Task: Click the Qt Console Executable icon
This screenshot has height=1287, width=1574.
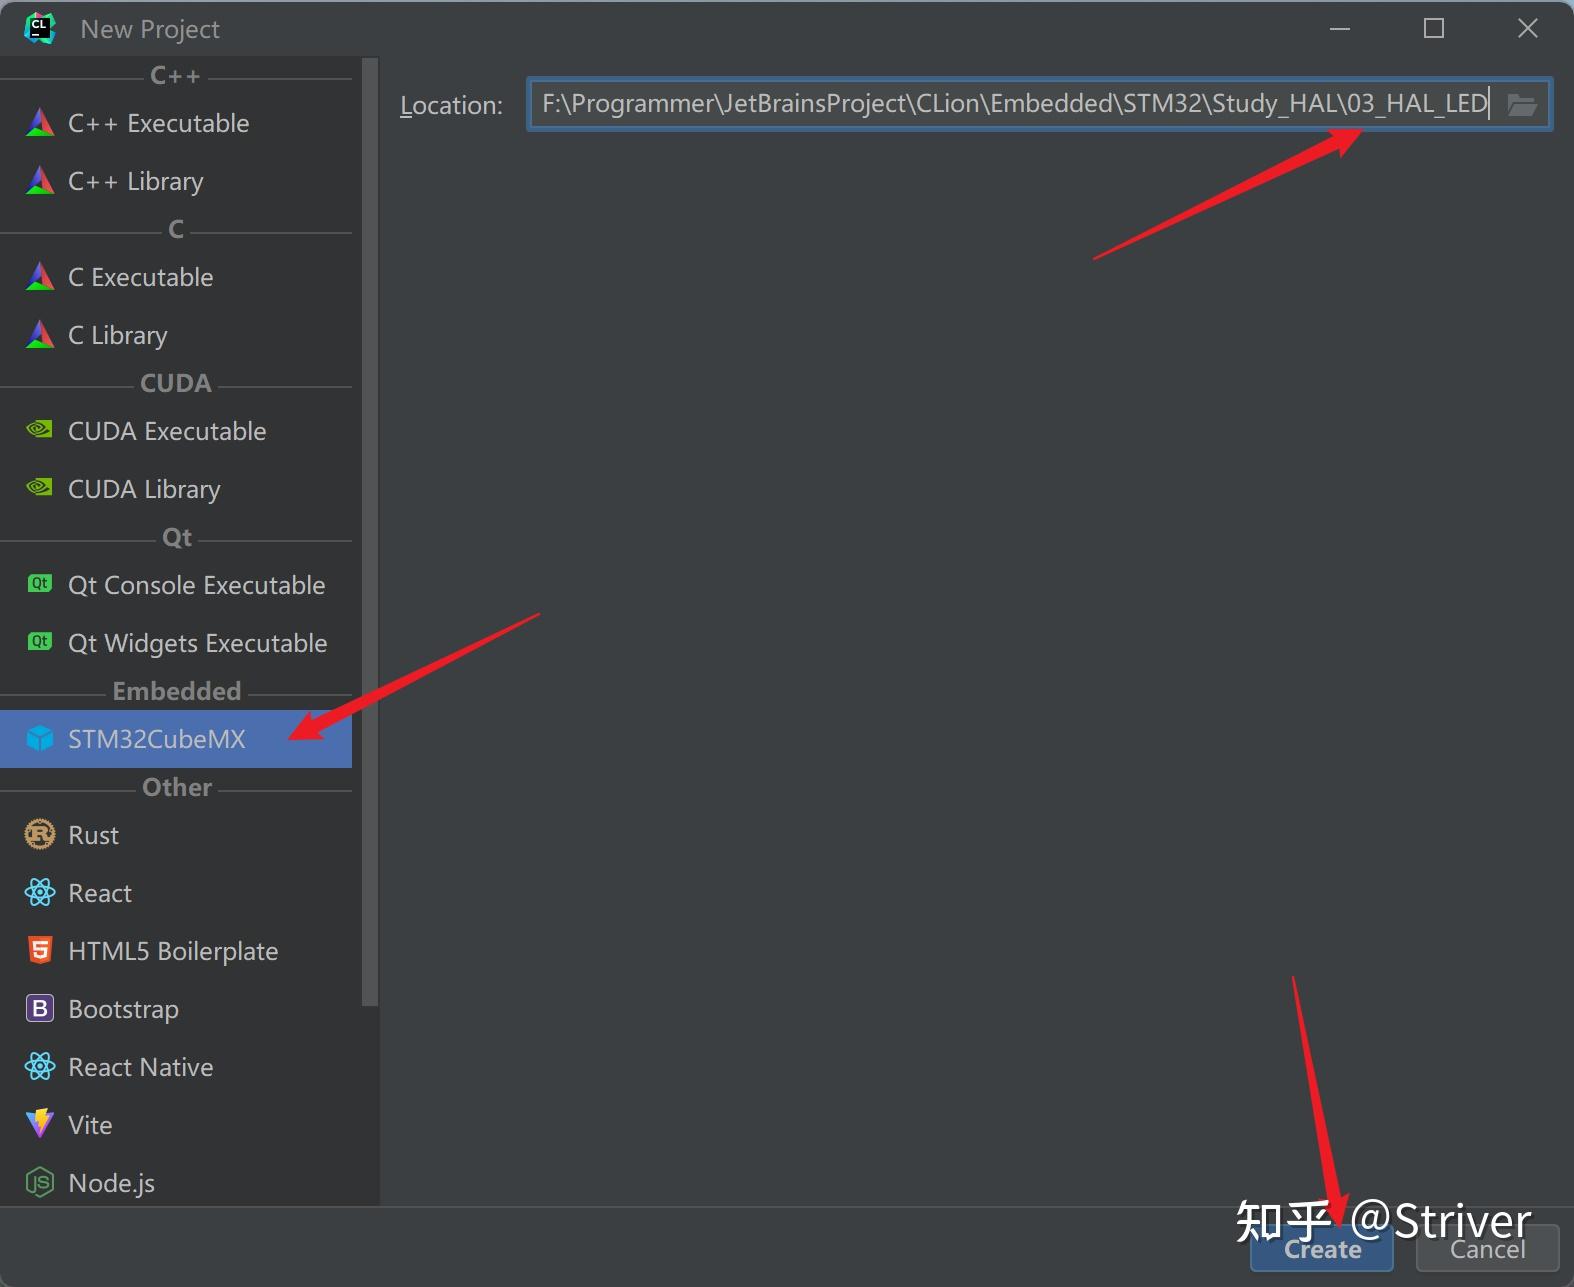Action: (x=40, y=584)
